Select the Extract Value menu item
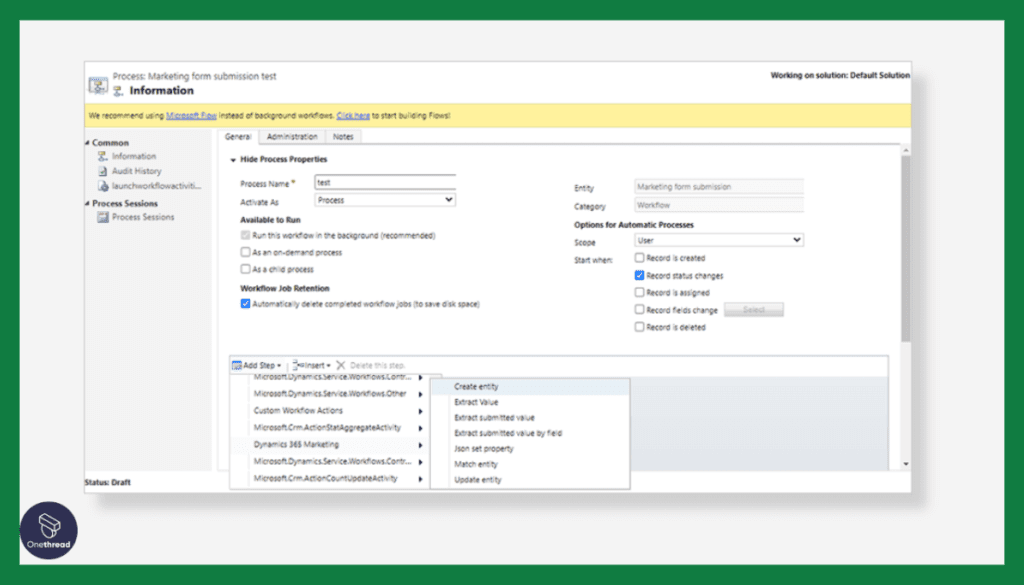 coord(530,402)
